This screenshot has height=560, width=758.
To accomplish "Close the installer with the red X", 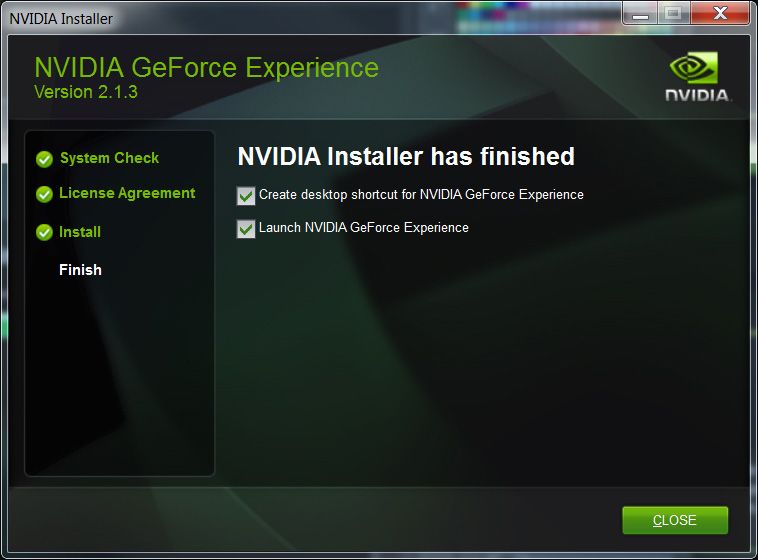I will tap(720, 13).
